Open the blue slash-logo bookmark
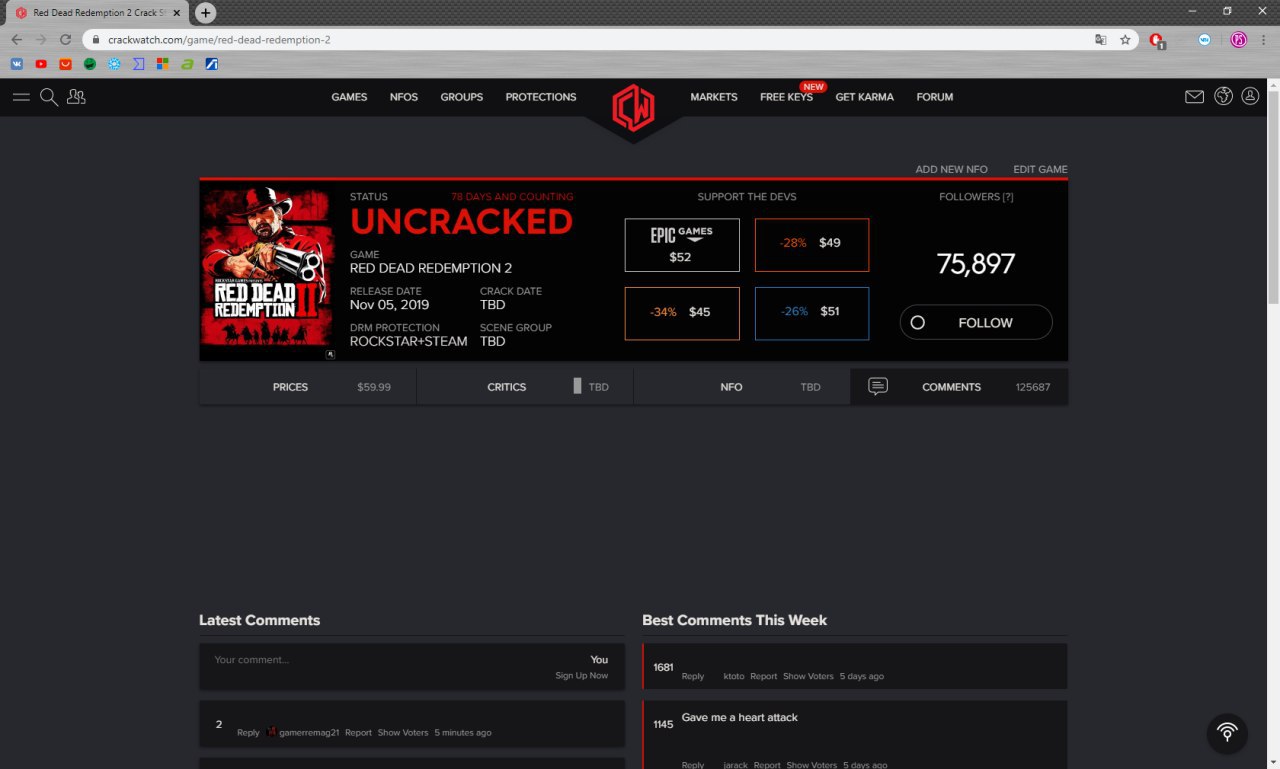This screenshot has height=769, width=1280. [x=211, y=64]
